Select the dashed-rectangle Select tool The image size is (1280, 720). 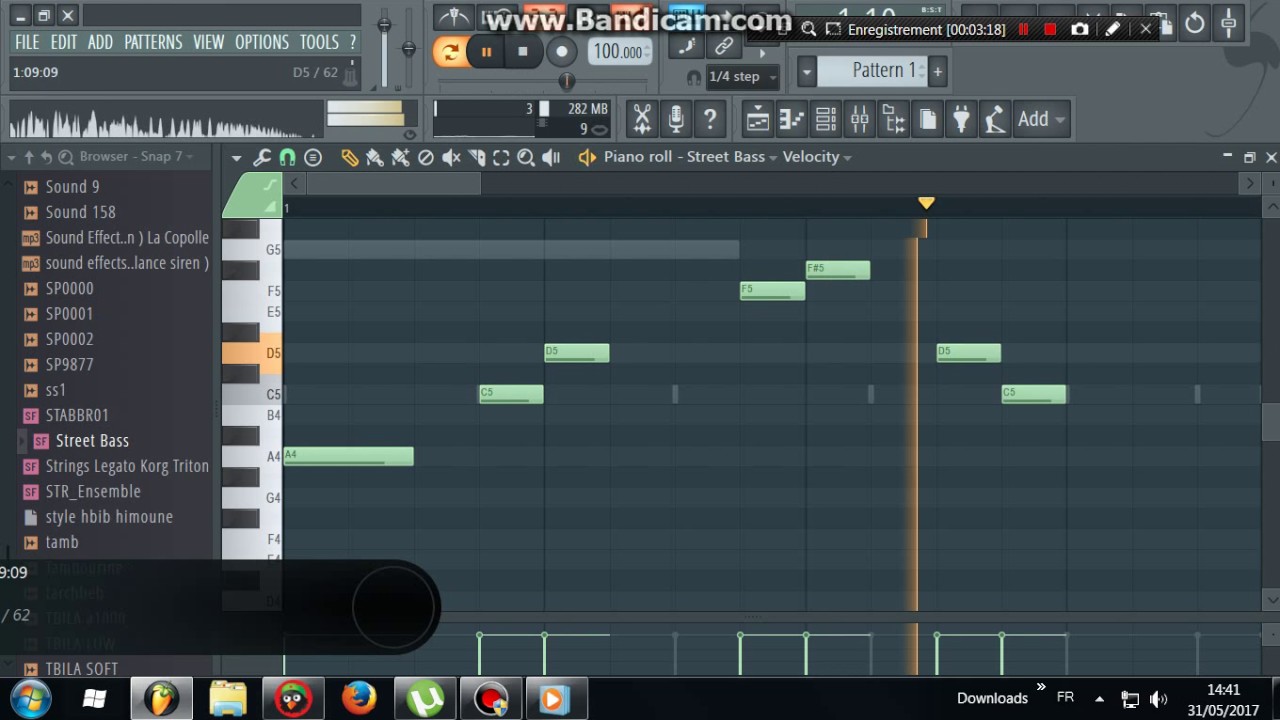click(501, 157)
